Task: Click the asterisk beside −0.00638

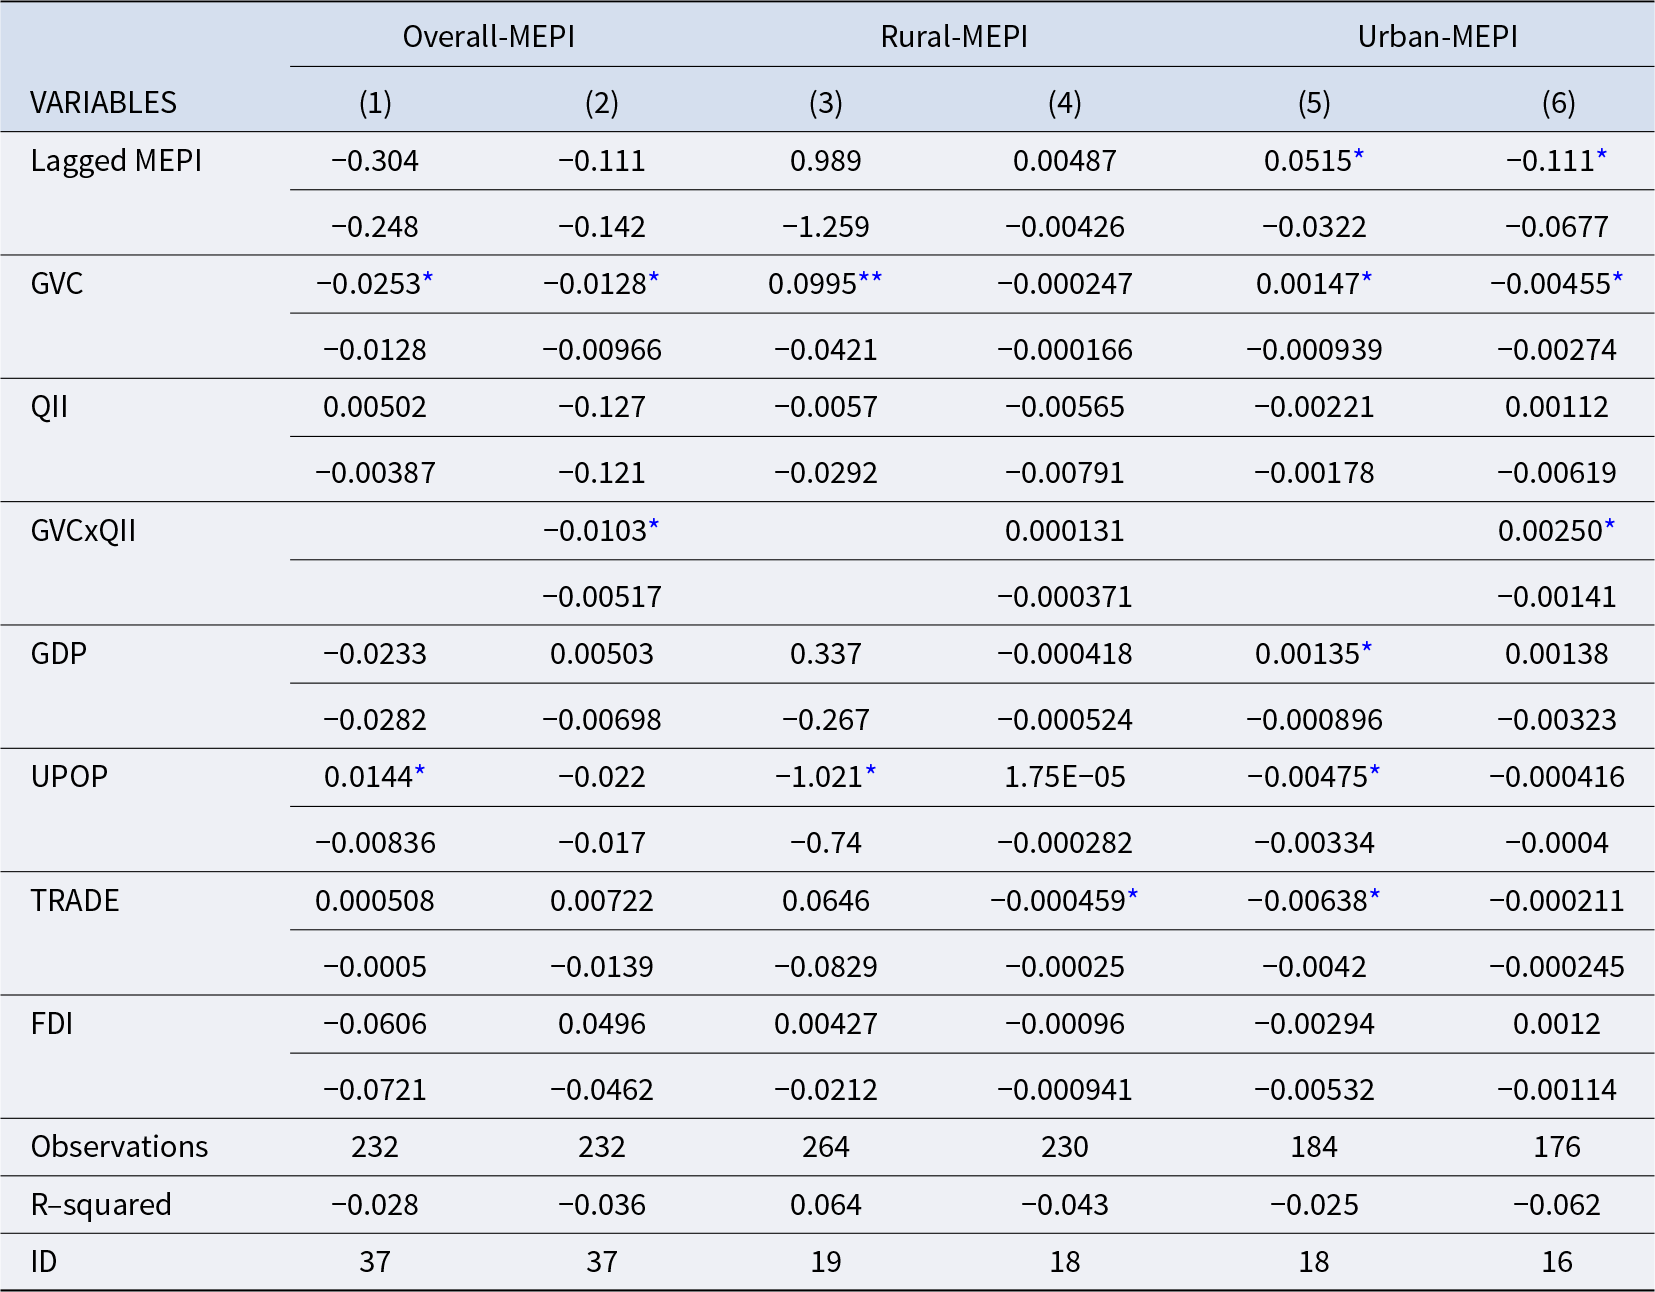Action: [x=1375, y=897]
